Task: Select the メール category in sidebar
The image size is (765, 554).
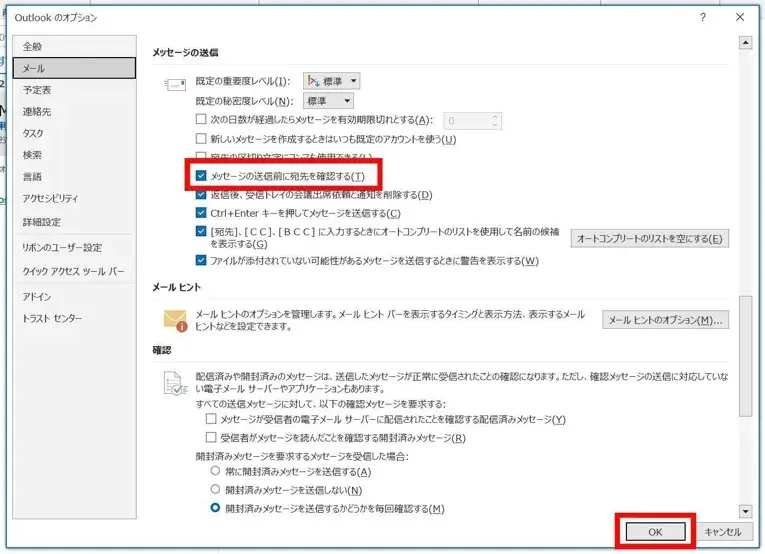Action: [x=74, y=68]
